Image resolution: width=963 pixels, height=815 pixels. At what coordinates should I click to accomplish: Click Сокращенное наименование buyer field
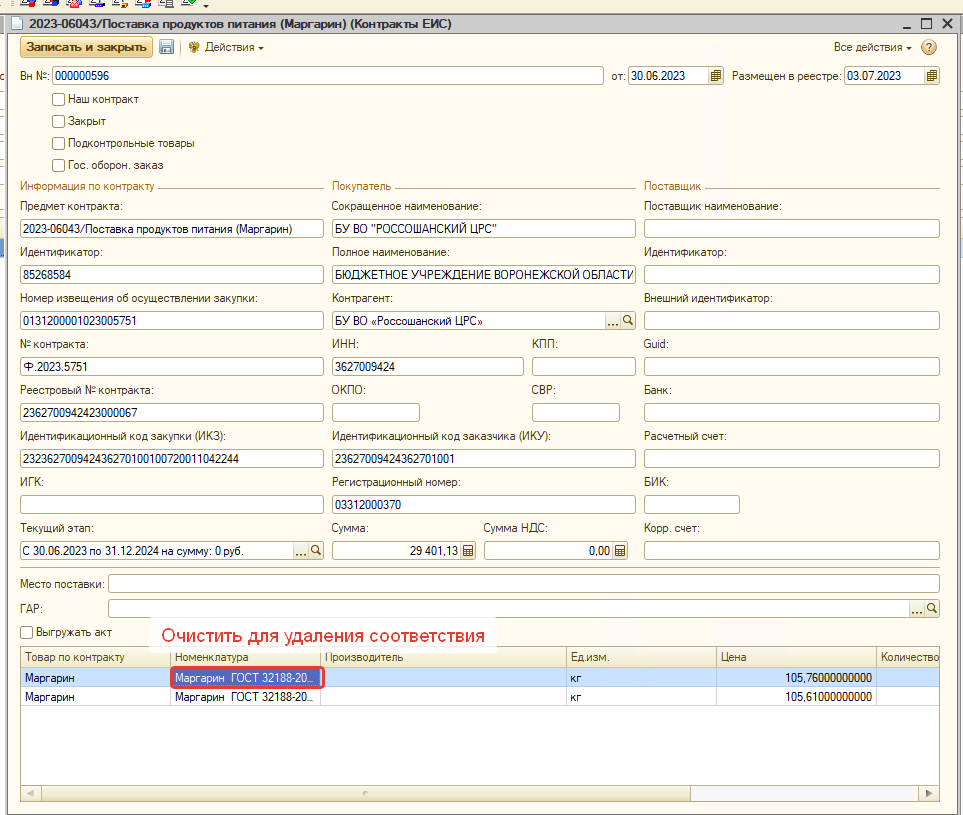484,228
